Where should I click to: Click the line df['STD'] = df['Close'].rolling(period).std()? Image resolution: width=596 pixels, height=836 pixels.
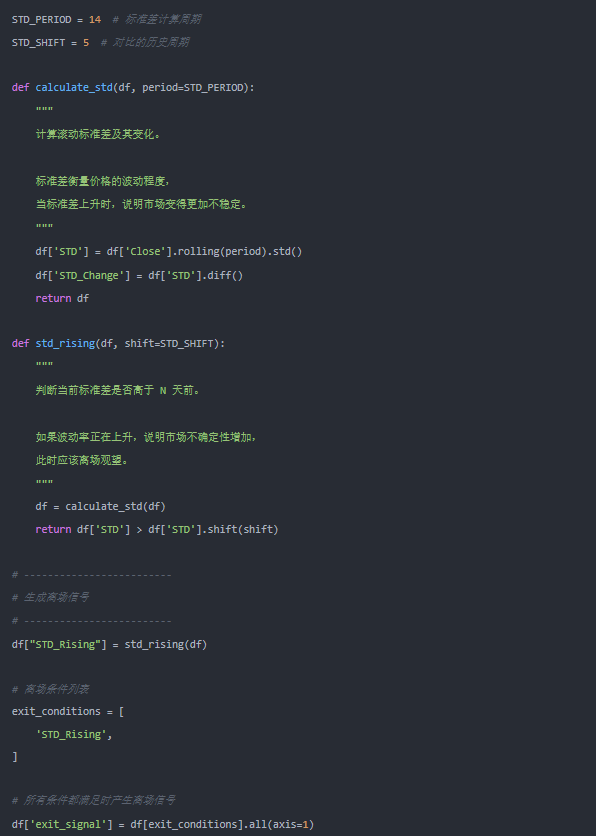168,252
